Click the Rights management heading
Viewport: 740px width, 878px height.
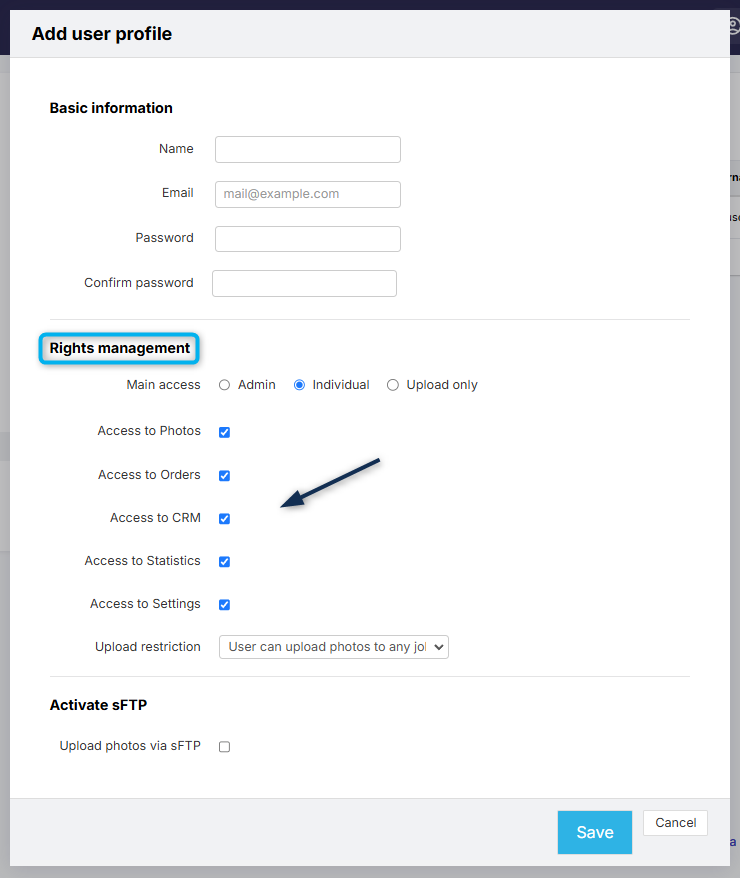[119, 348]
